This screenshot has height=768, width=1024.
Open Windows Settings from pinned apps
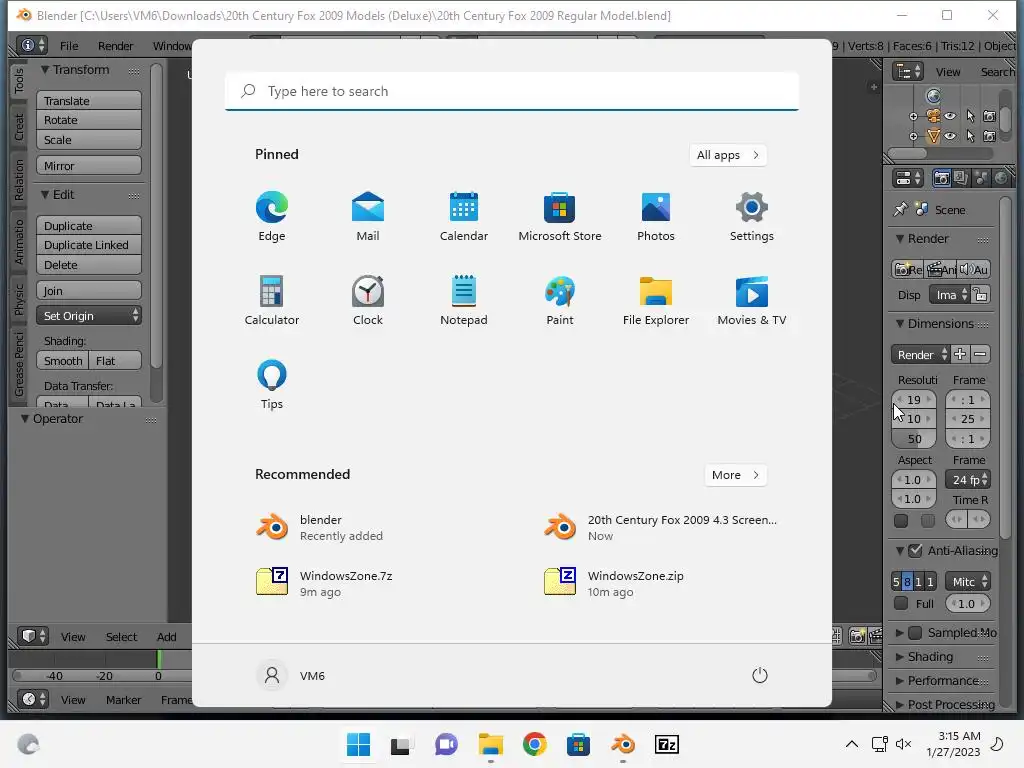coord(752,217)
